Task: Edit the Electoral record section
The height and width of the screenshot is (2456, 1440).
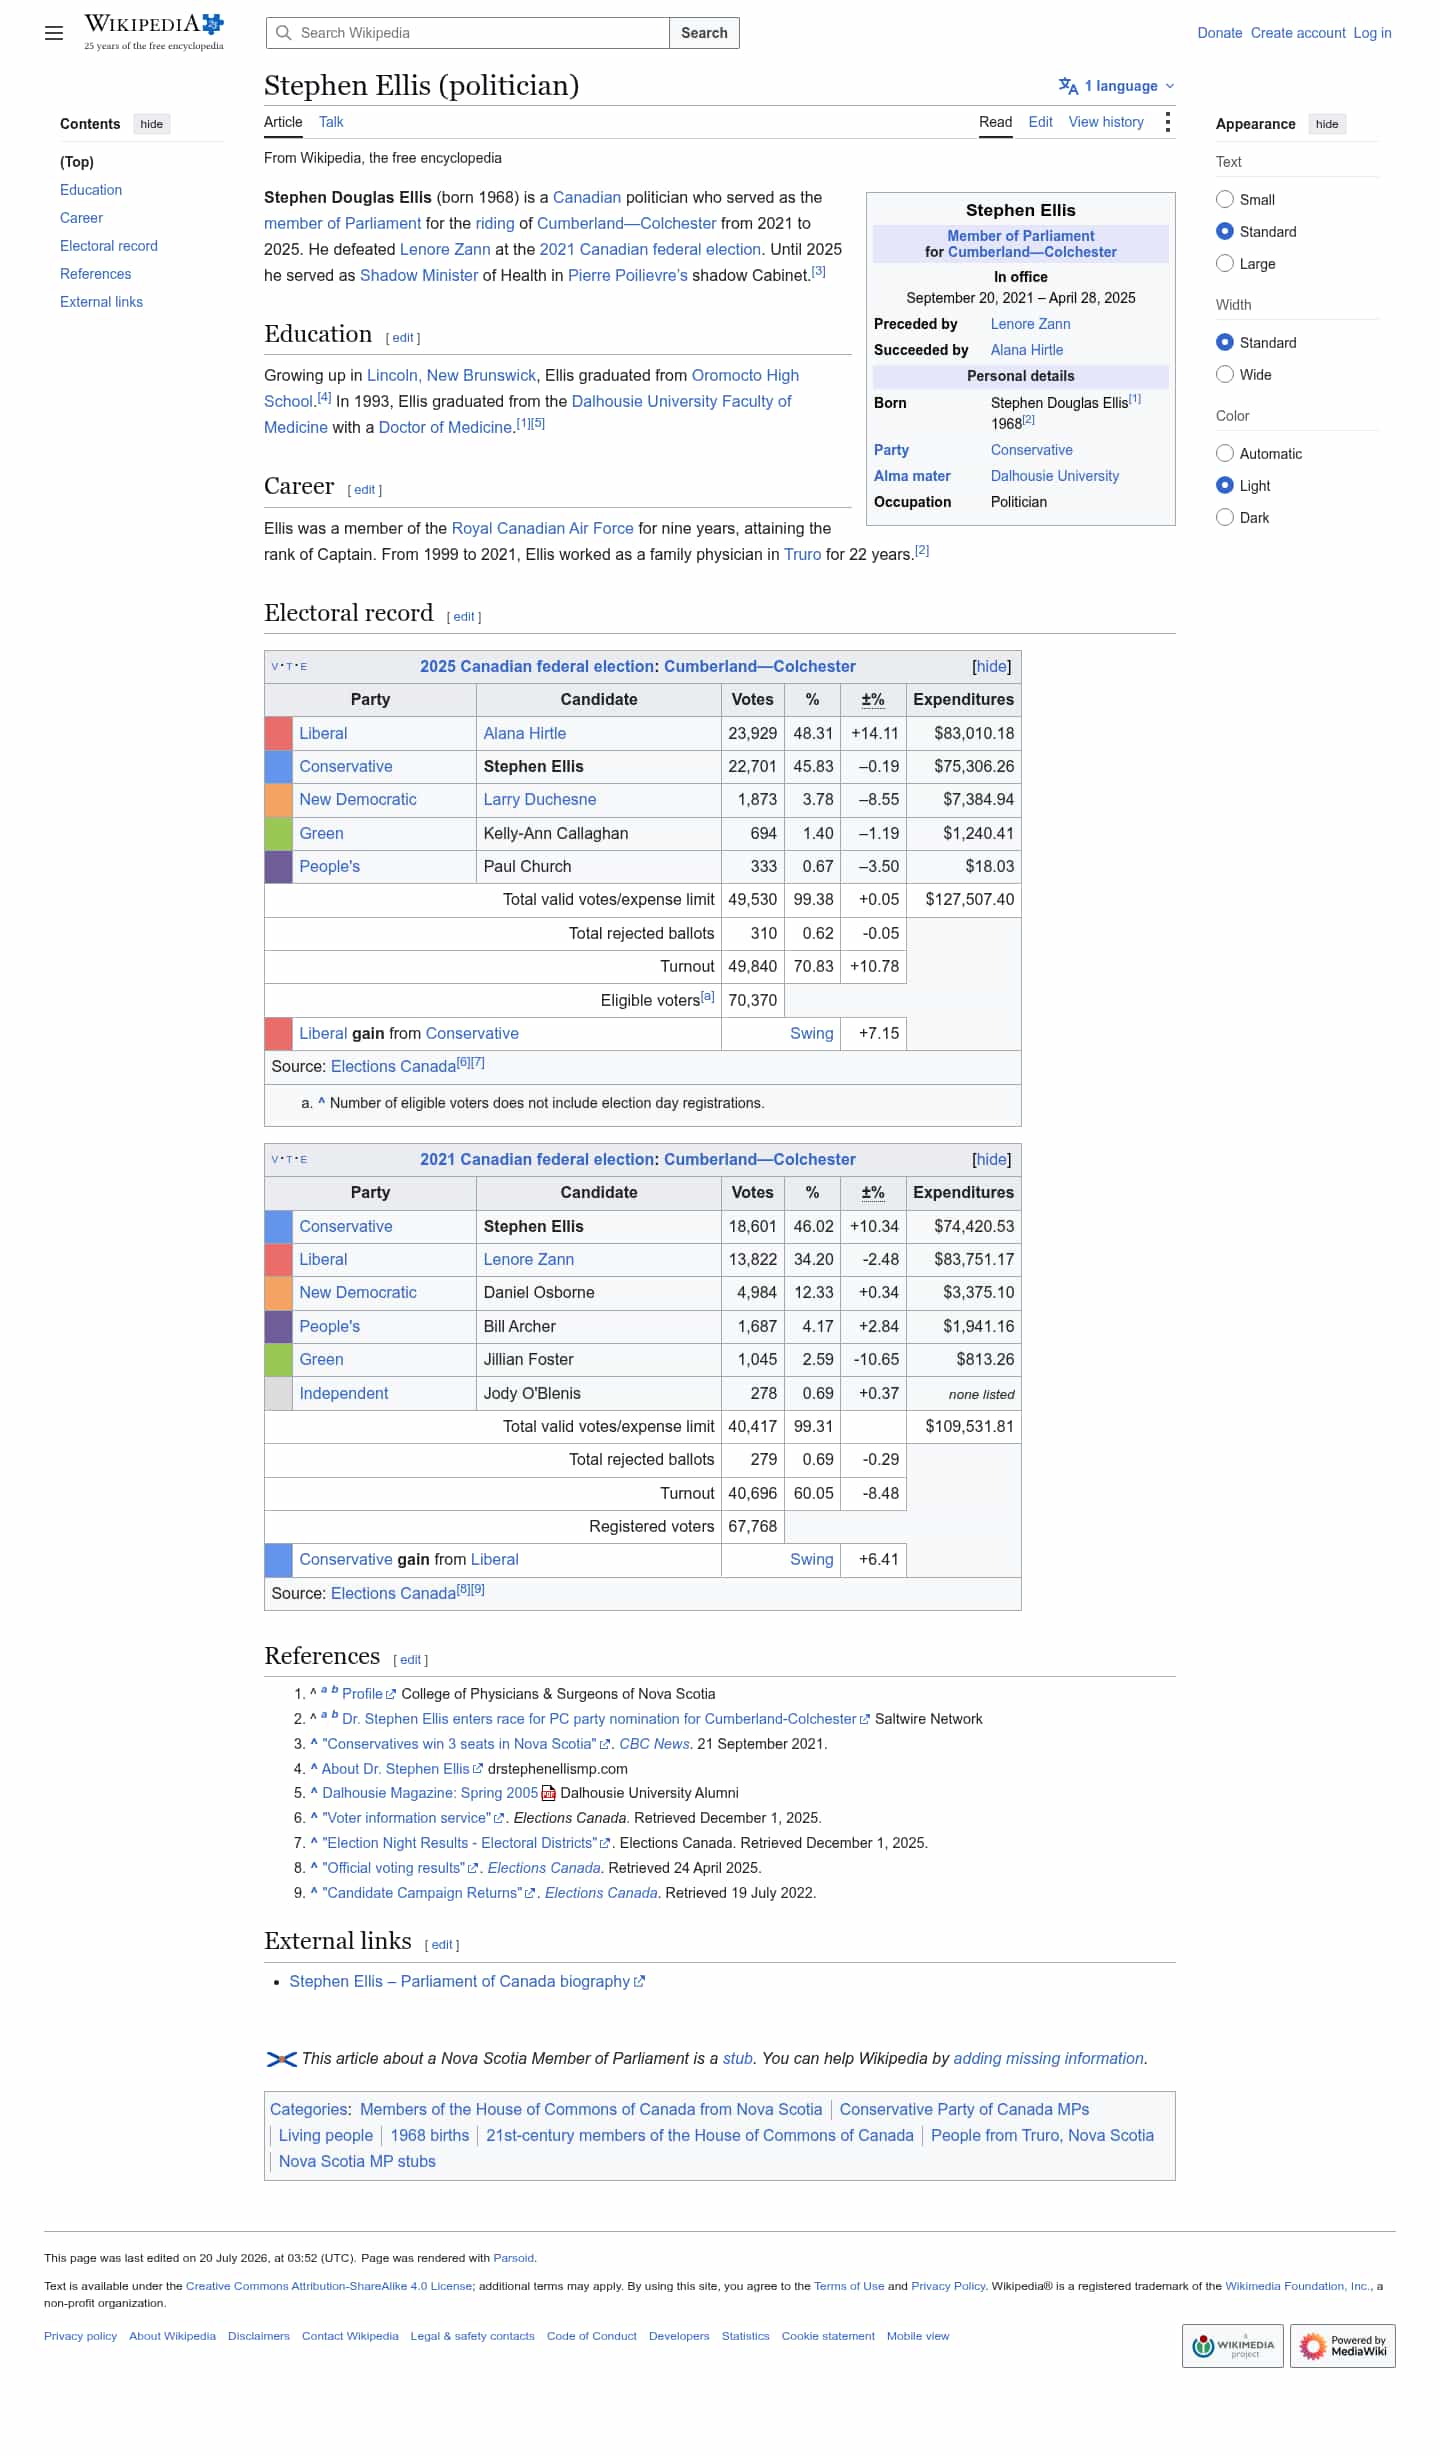Action: tap(464, 617)
